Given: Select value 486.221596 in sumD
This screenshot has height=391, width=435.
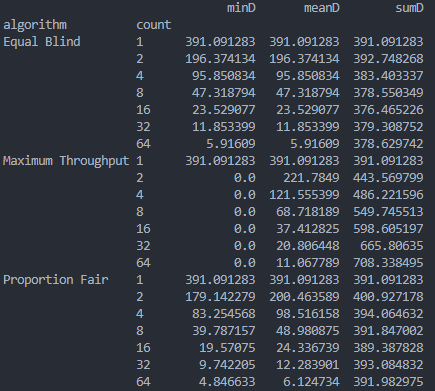Looking at the screenshot, I should click(388, 195).
